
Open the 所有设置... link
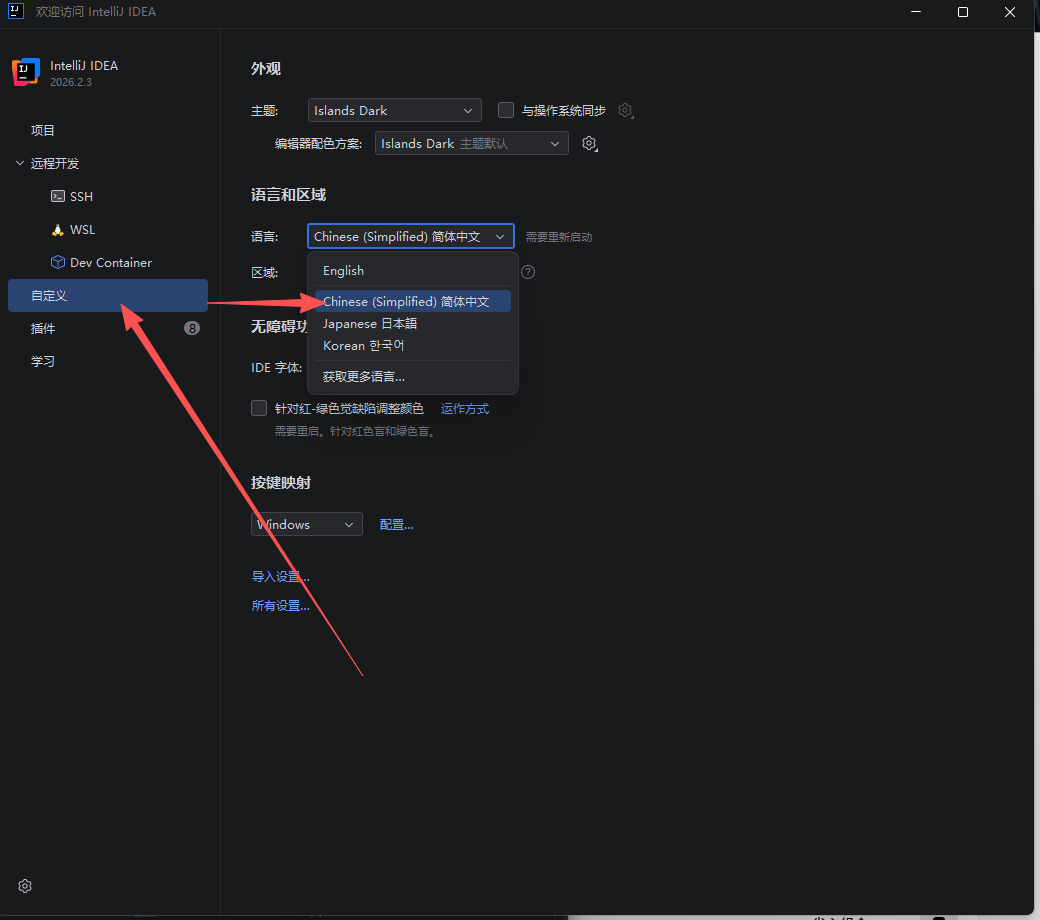(281, 606)
